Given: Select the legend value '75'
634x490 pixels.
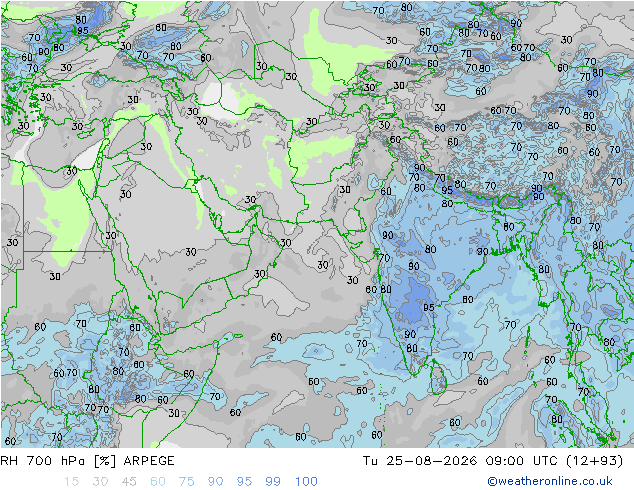Looking at the screenshot, I should pos(187,482).
